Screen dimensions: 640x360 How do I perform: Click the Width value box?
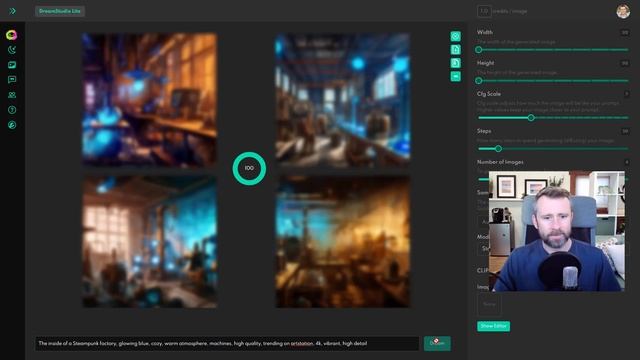624,33
